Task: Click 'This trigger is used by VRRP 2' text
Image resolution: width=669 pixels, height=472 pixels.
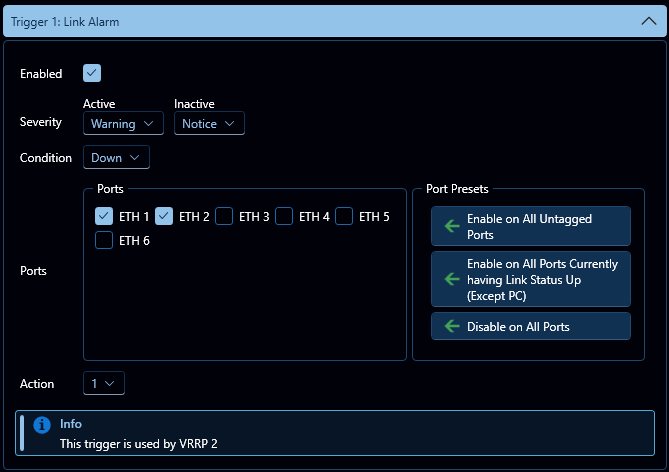Action: (139, 444)
